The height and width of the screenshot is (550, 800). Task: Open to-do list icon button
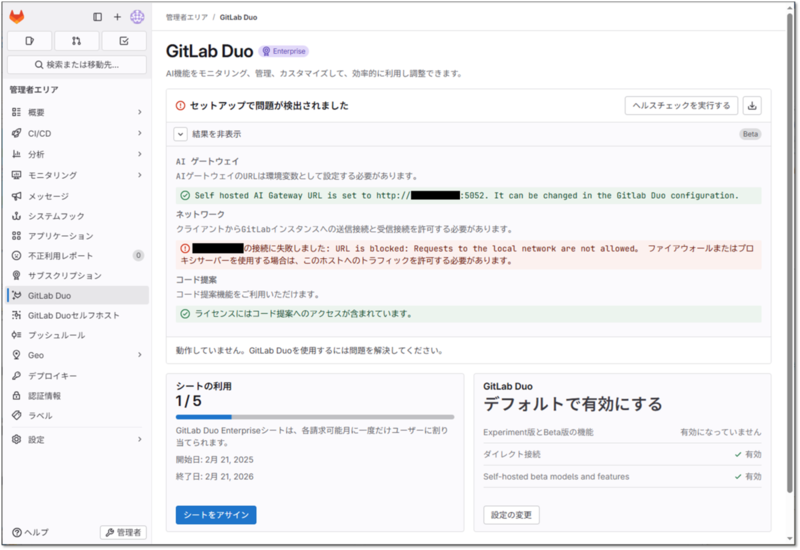[x=124, y=41]
